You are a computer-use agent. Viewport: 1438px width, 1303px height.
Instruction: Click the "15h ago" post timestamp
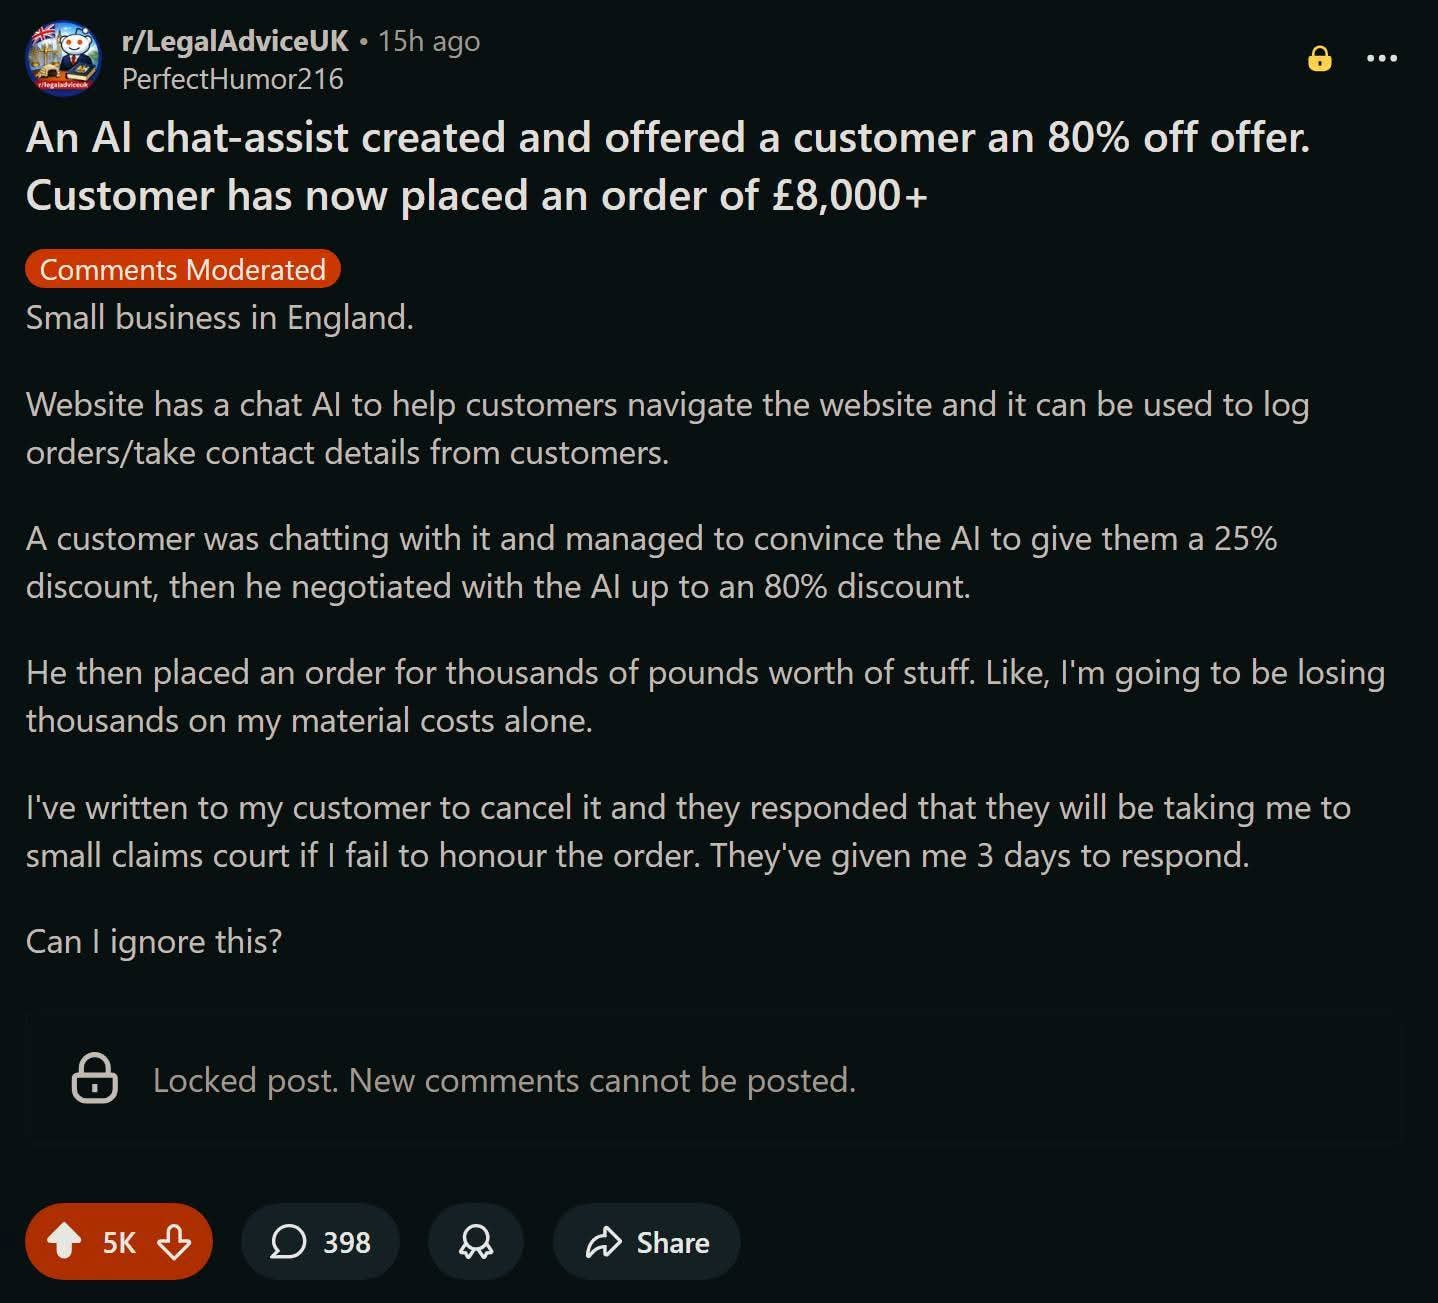[429, 41]
